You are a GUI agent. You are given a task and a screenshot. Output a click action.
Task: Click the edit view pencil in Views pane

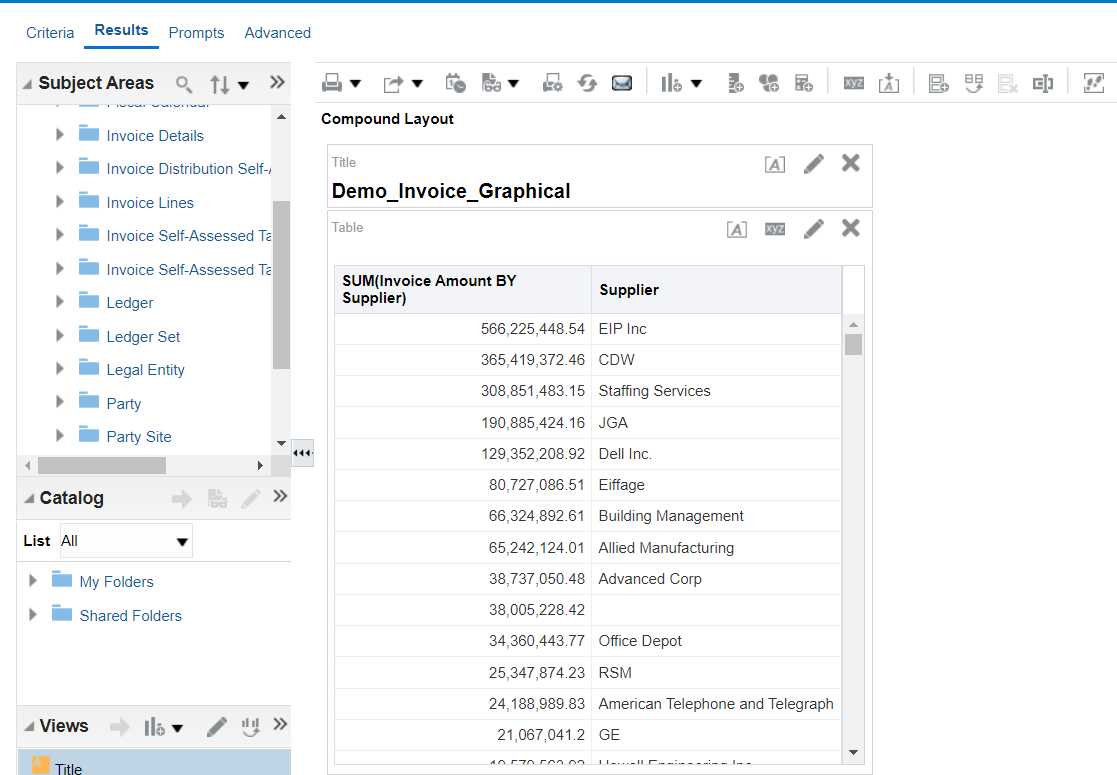click(217, 727)
